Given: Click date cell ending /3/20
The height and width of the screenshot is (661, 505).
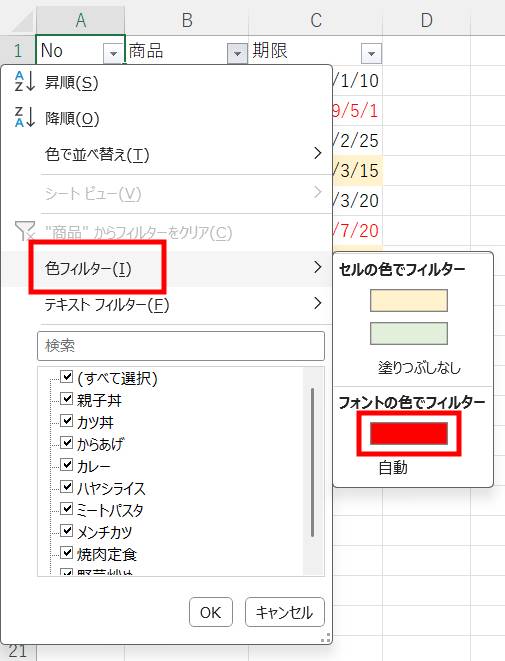Looking at the screenshot, I should 357,200.
